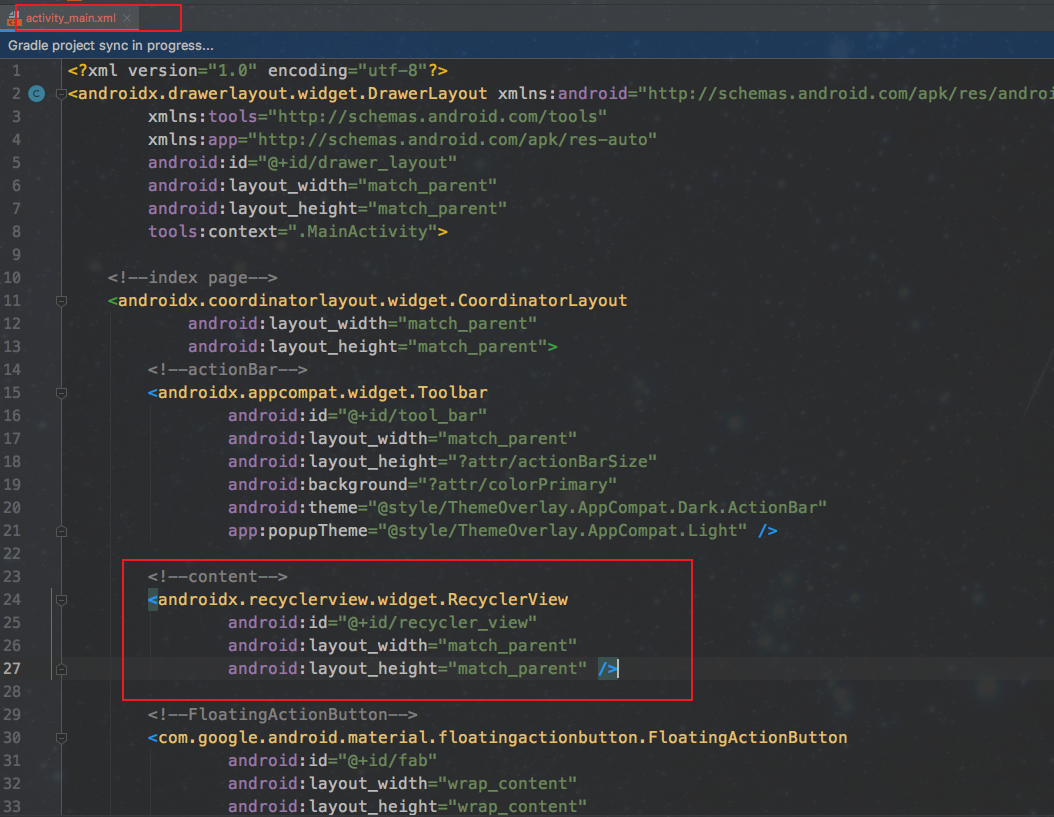Click line number 27 in the gutter

click(13, 669)
